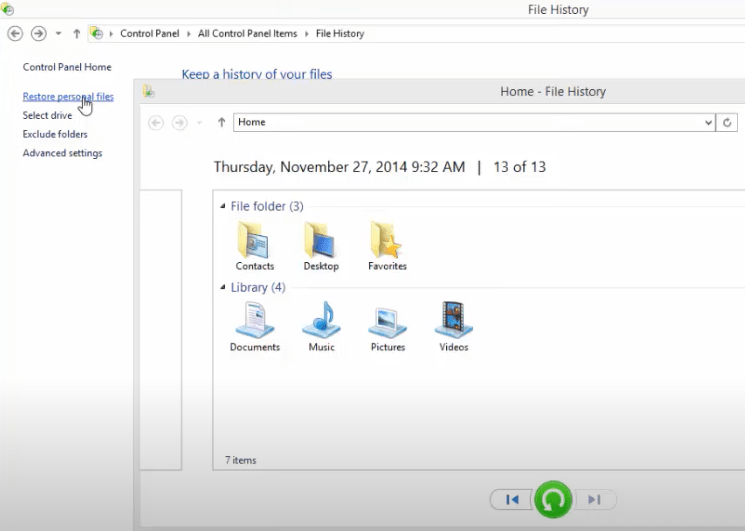This screenshot has width=745, height=531.
Task: Open the Documents library icon
Action: click(254, 321)
